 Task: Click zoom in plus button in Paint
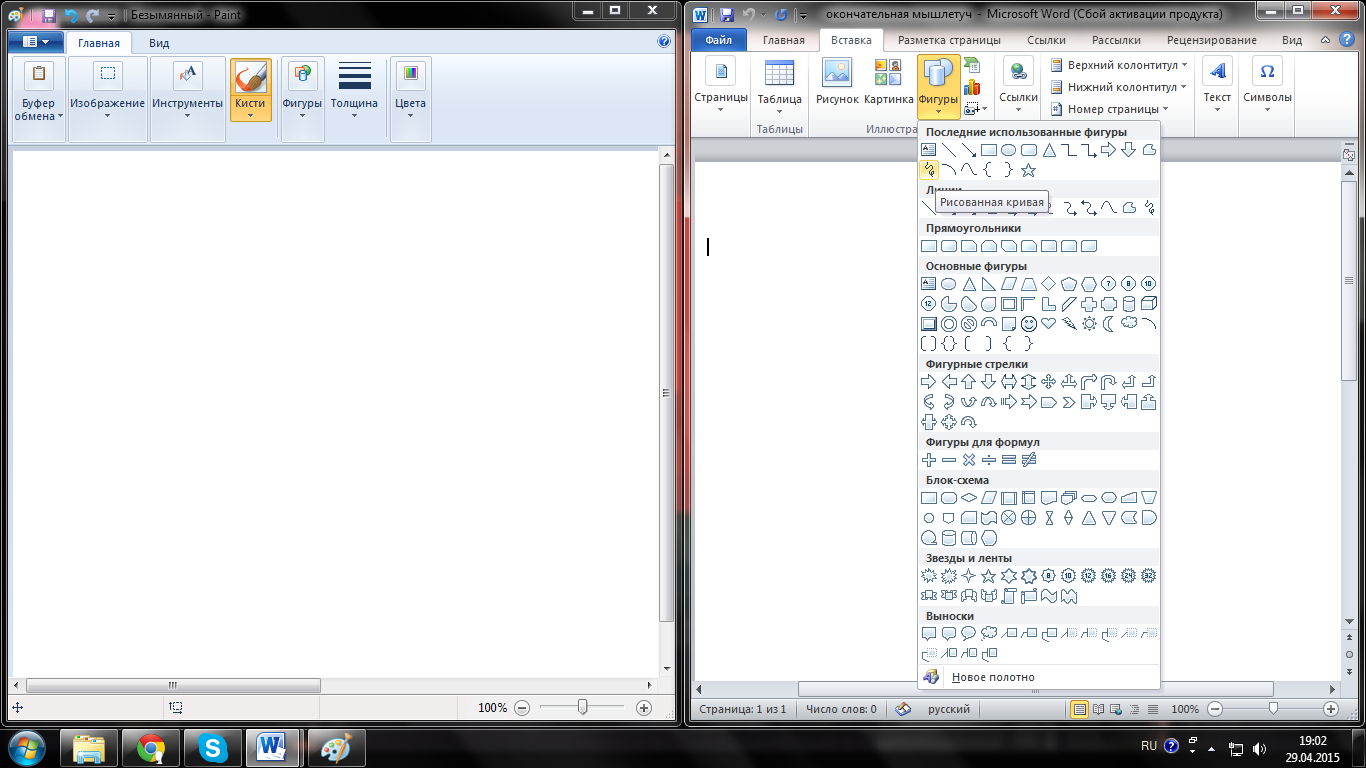[643, 707]
